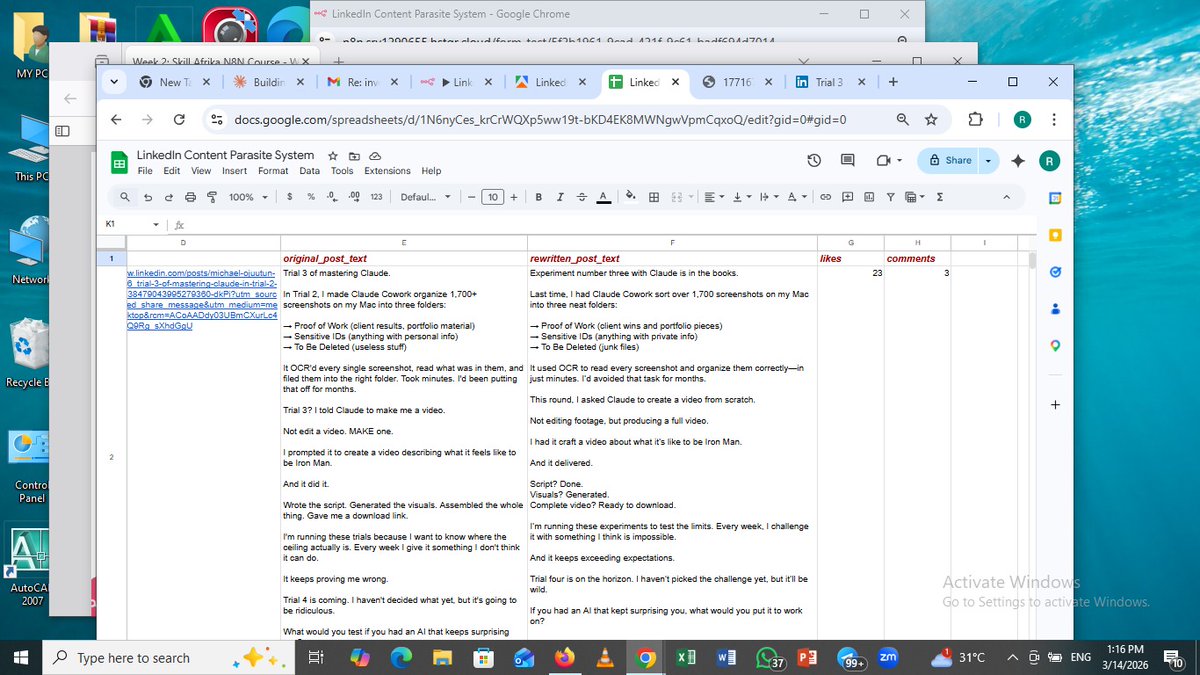Click the Undo arrow in Sheets toolbar
Image resolution: width=1200 pixels, height=675 pixels.
[148, 197]
